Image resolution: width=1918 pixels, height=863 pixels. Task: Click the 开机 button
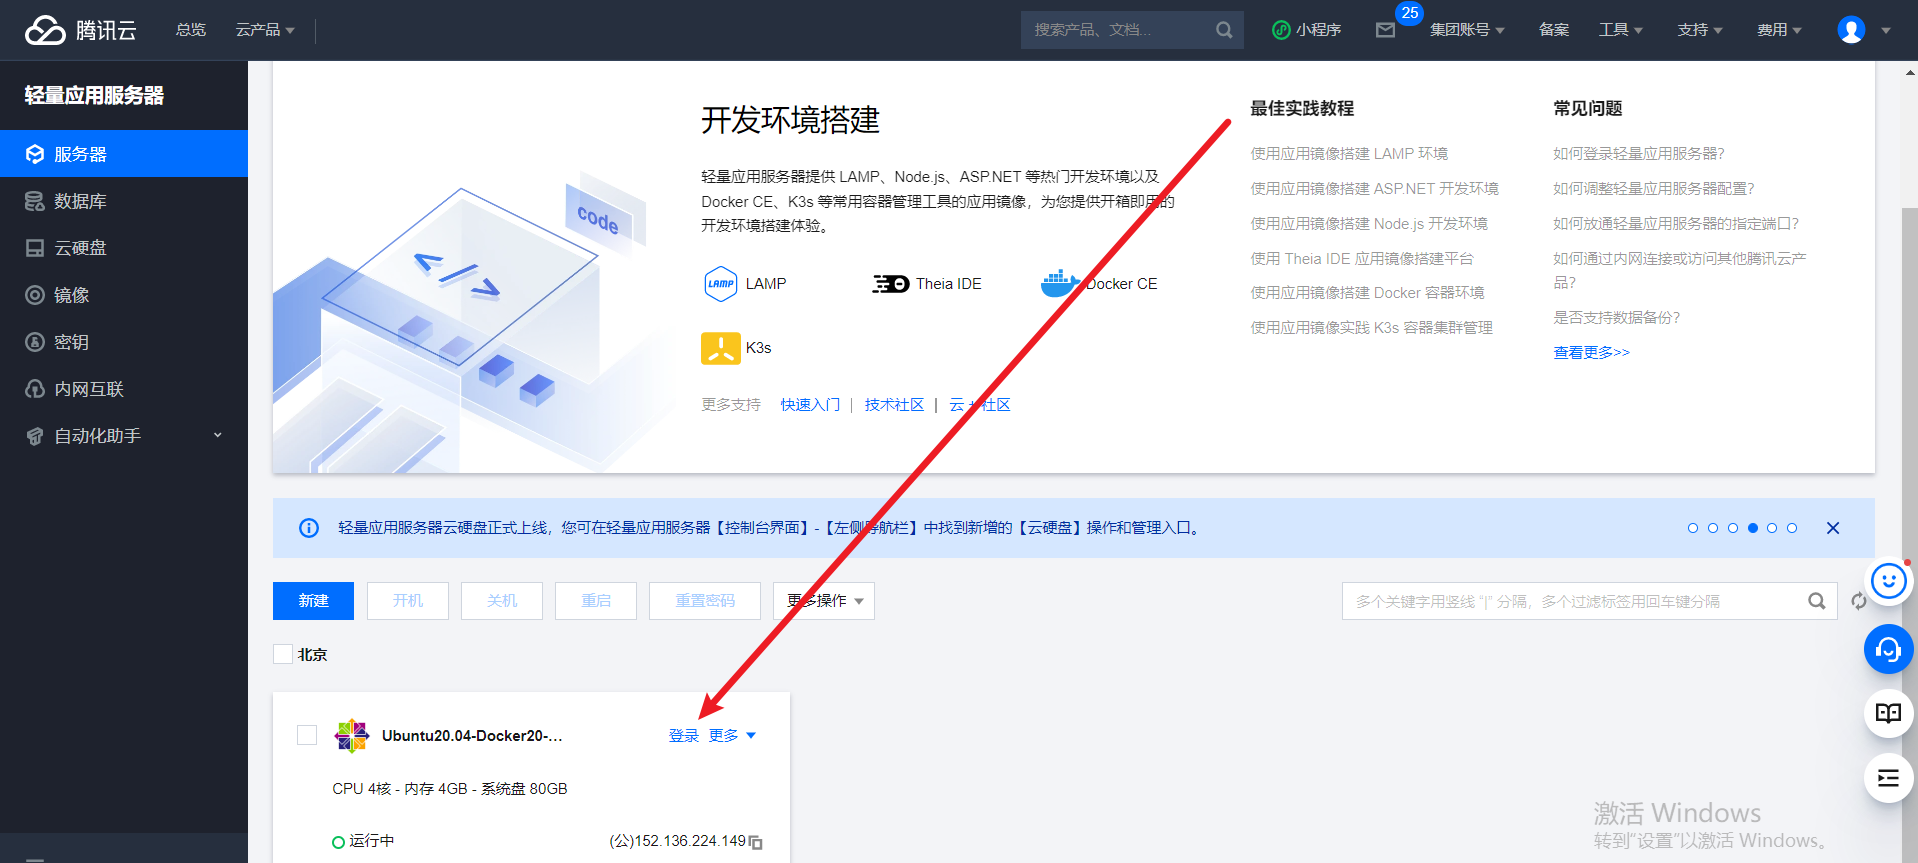click(408, 601)
